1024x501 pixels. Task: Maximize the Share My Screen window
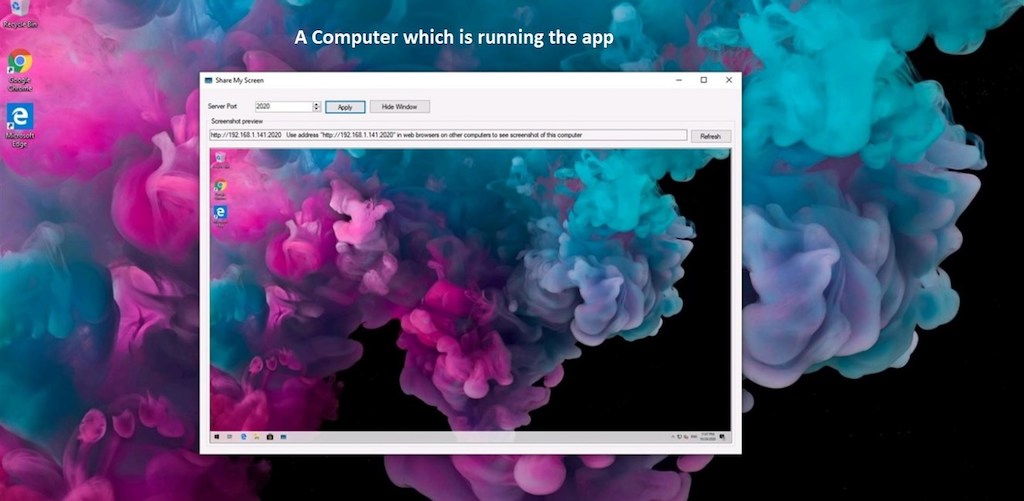click(703, 80)
